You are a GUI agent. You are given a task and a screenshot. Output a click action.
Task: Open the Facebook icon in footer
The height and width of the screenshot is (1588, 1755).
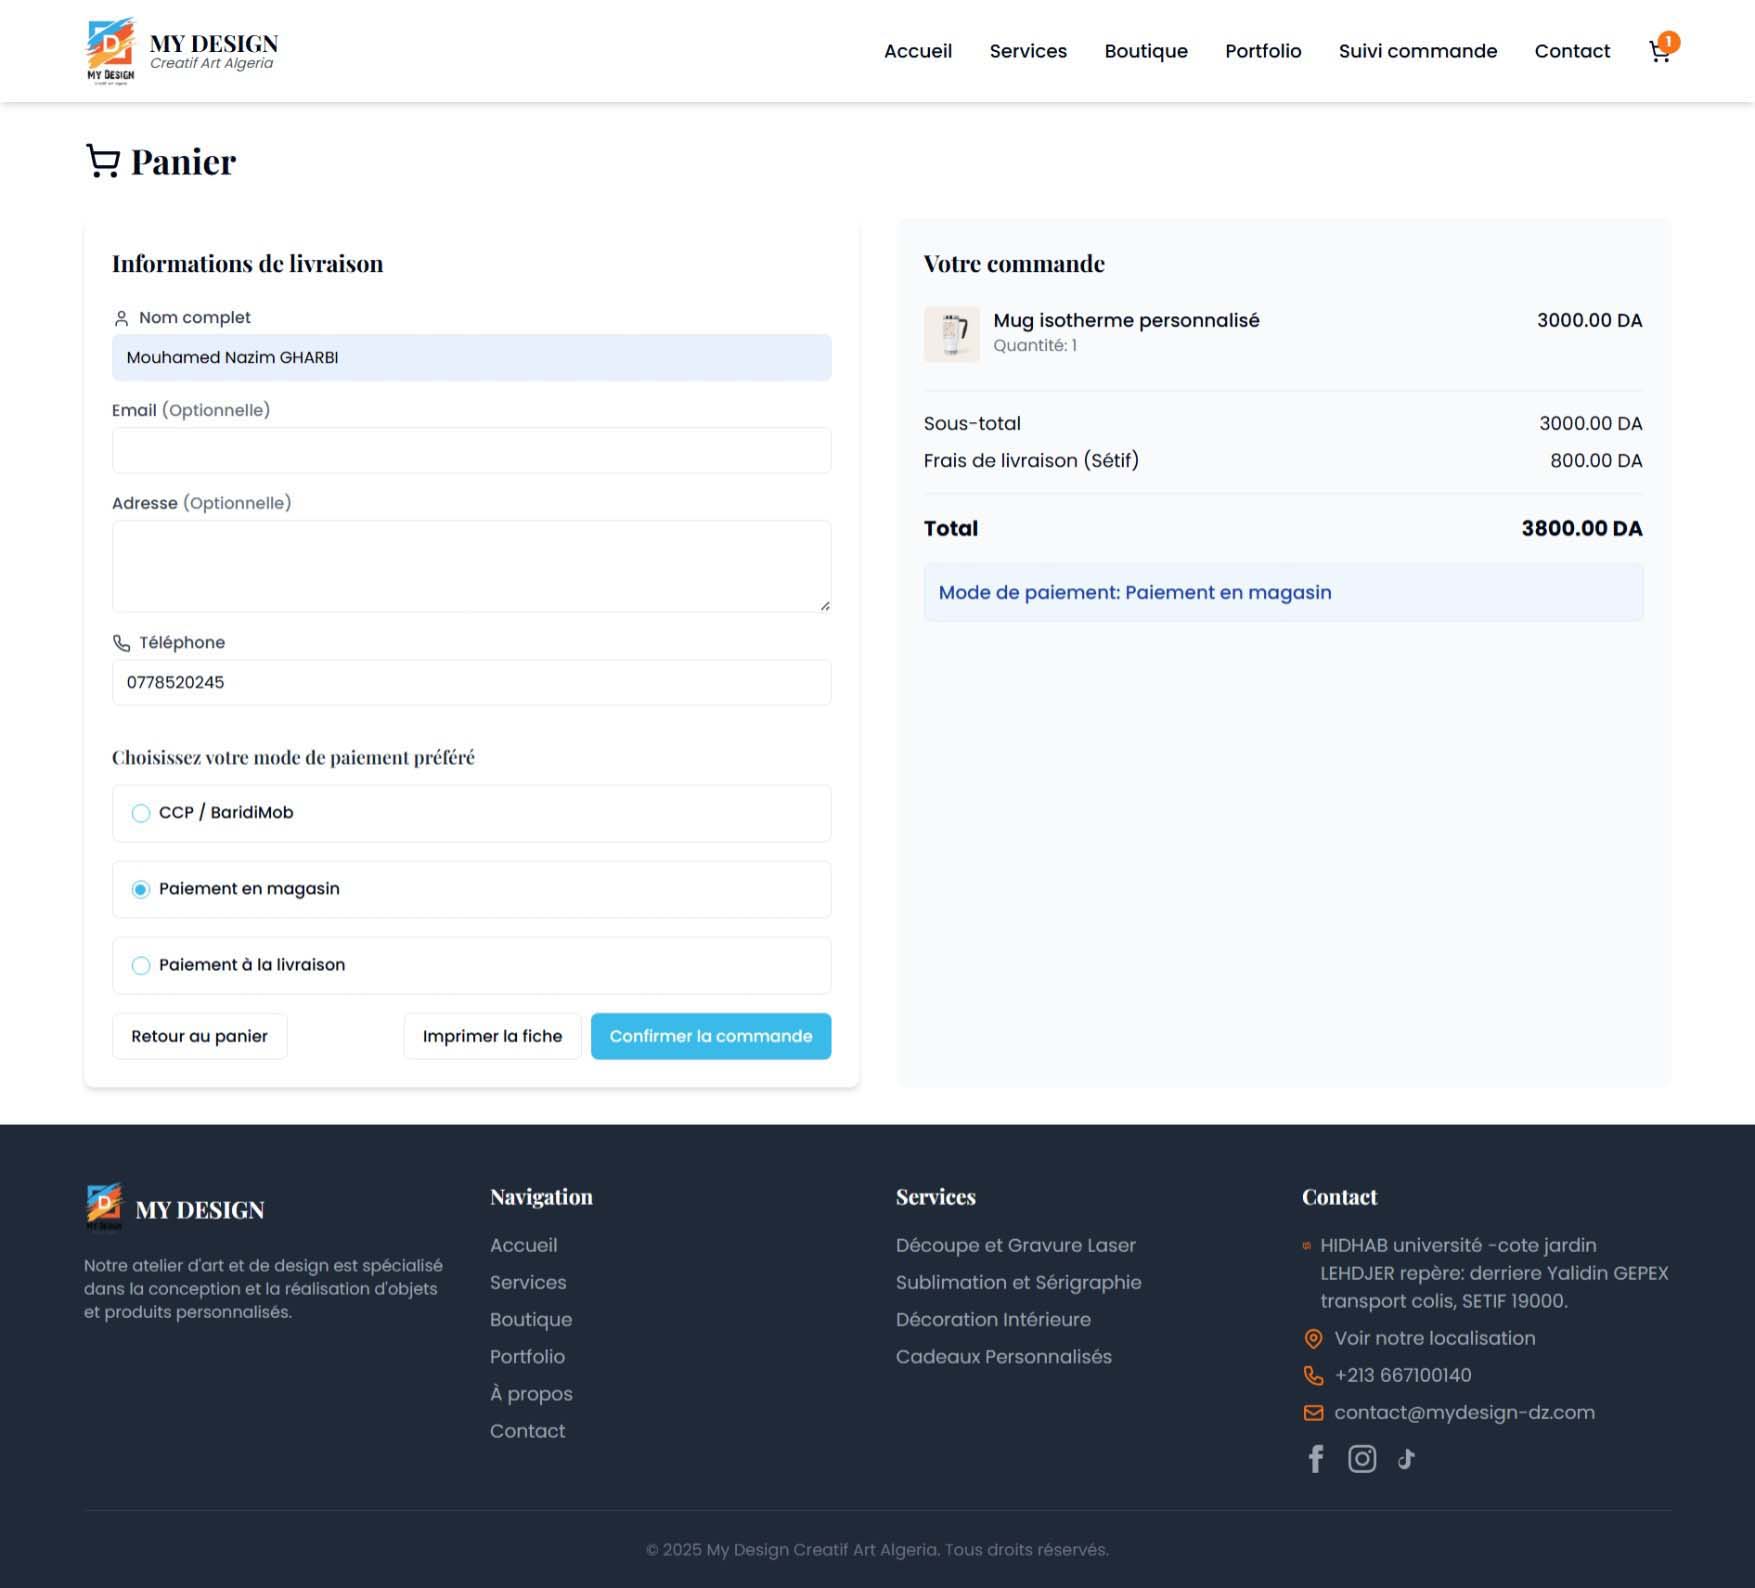pyautogui.click(x=1315, y=1459)
